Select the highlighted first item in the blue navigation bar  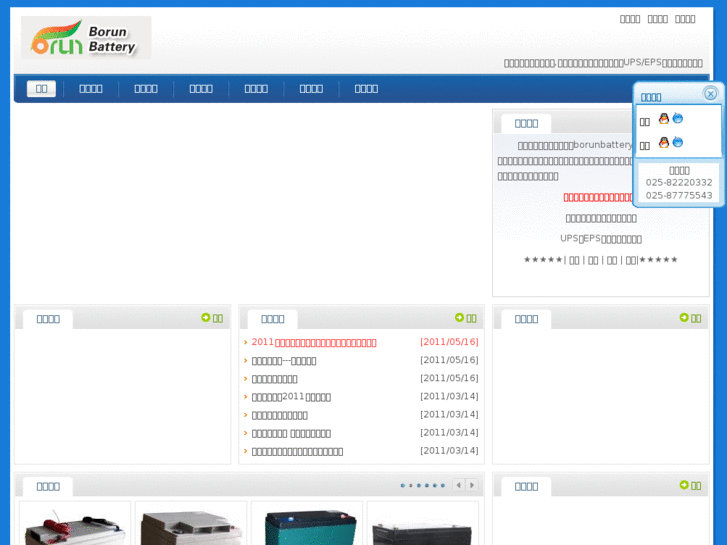tap(41, 89)
